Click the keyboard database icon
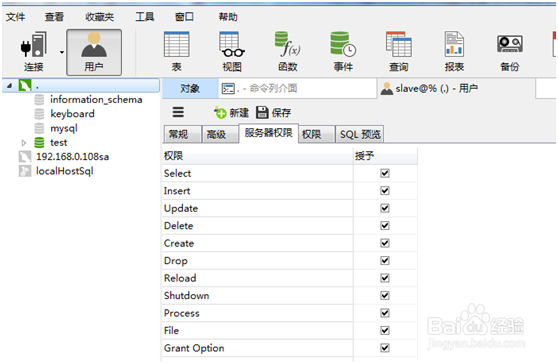 tap(40, 114)
